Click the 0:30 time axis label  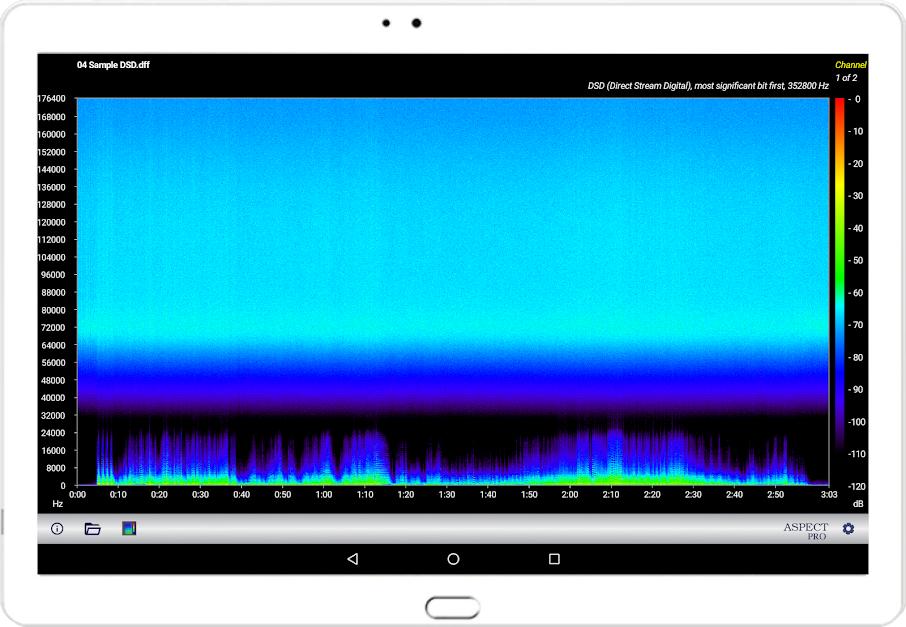(x=200, y=495)
